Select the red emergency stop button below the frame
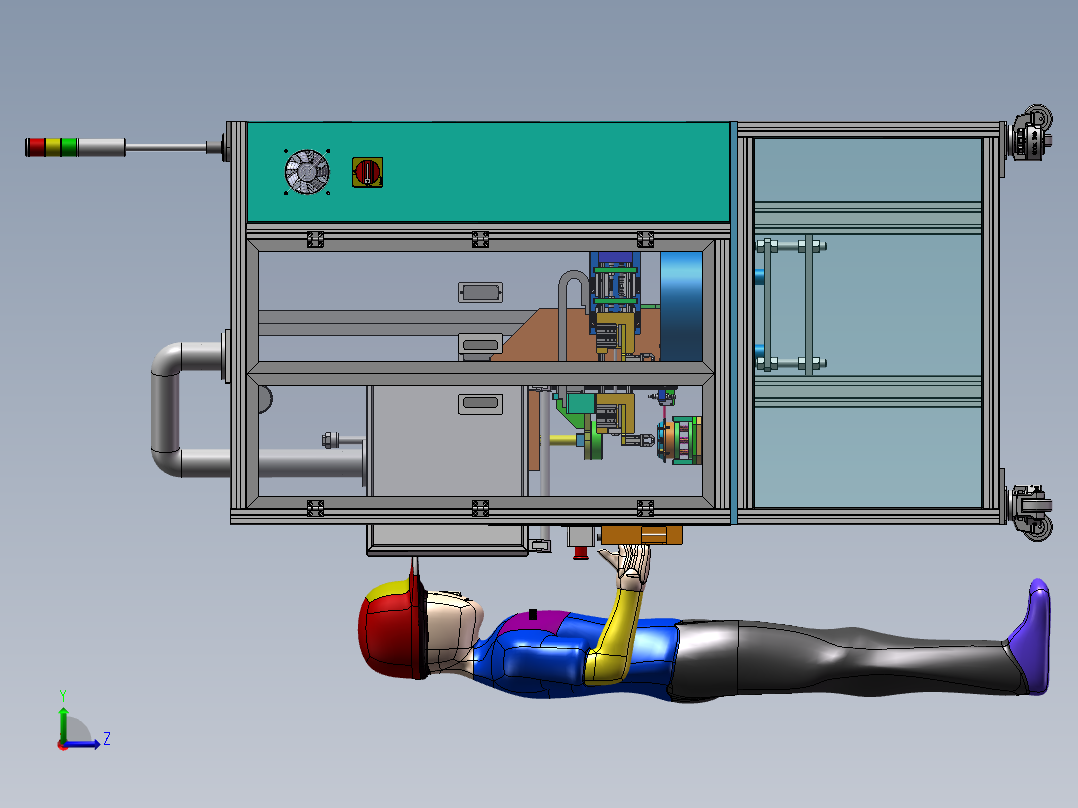 581,553
